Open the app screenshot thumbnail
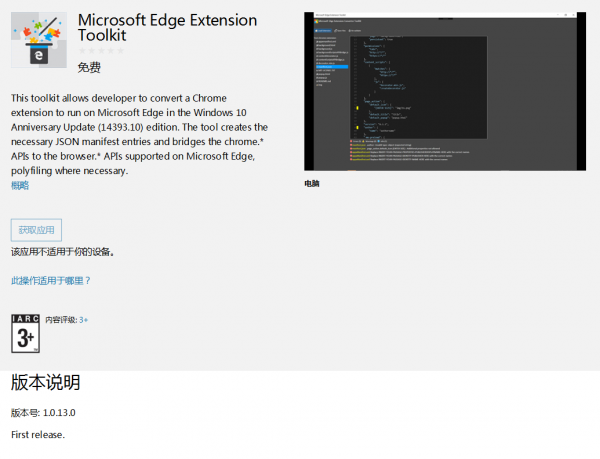Screen dimensions: 600x459 tap(444, 91)
